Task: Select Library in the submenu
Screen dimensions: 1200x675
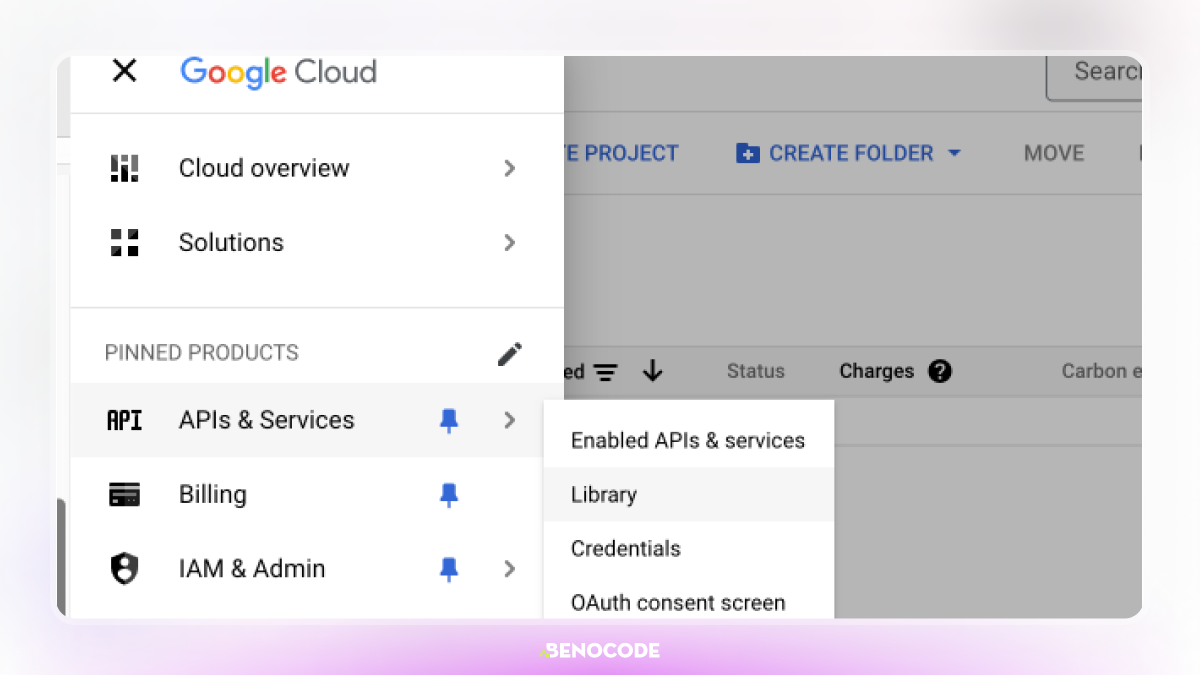Action: click(x=688, y=494)
